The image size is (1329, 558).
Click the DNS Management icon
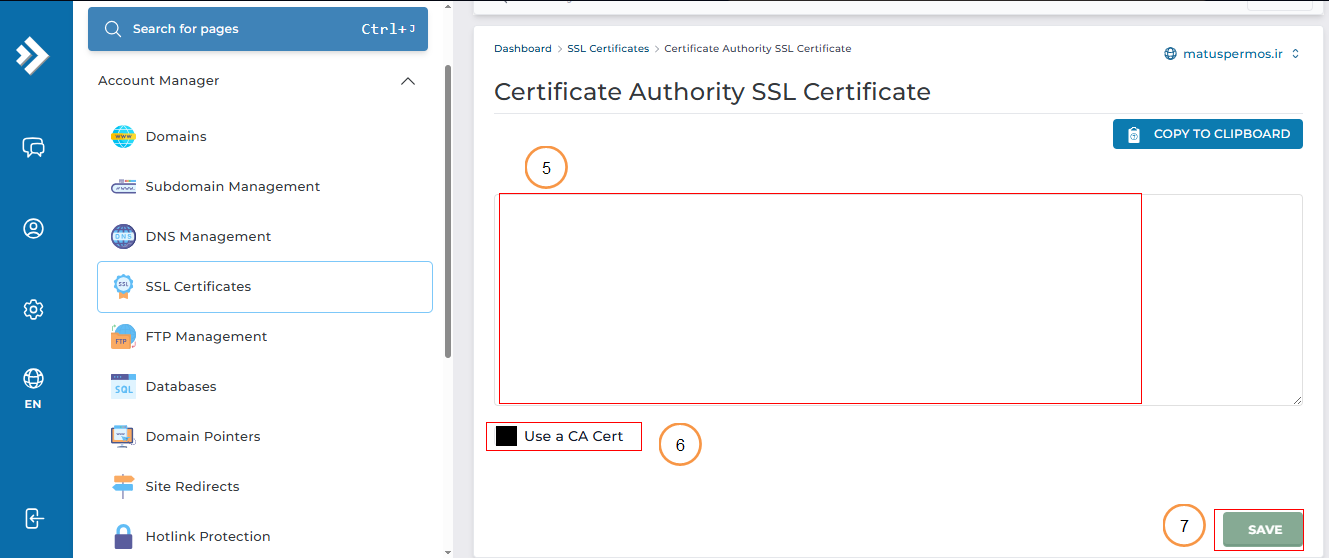pos(123,237)
